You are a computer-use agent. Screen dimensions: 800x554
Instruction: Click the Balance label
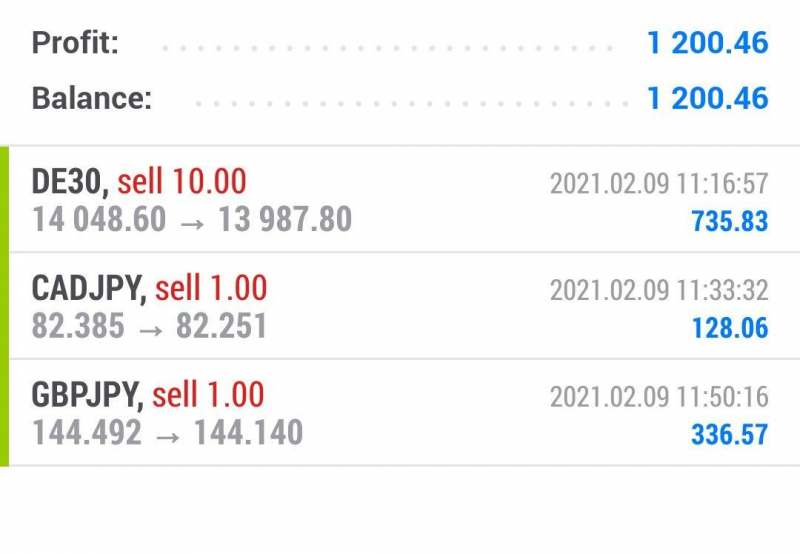coord(92,98)
